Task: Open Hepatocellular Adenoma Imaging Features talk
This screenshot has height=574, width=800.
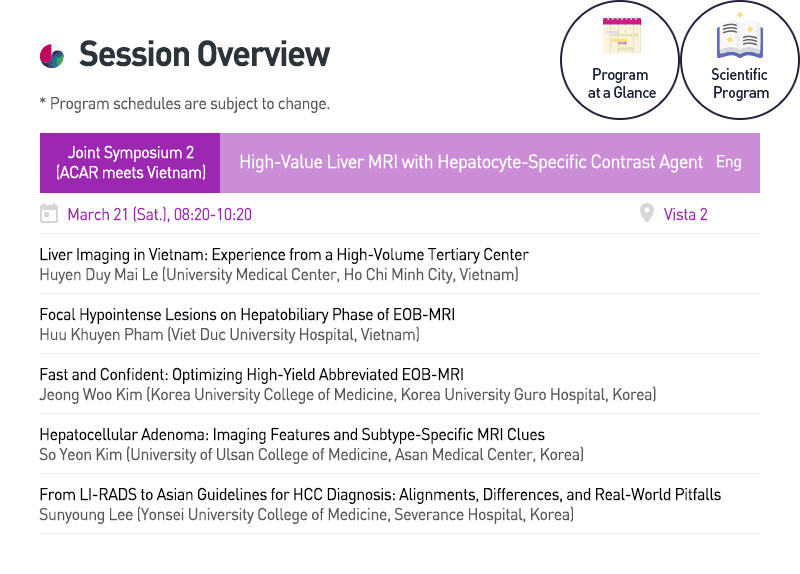Action: click(x=292, y=435)
